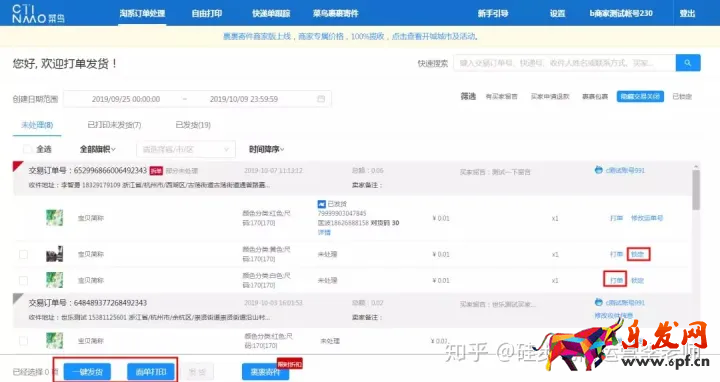Switch to the 已发货(19) tab
Viewport: 720px width, 382px height.
[x=193, y=125]
